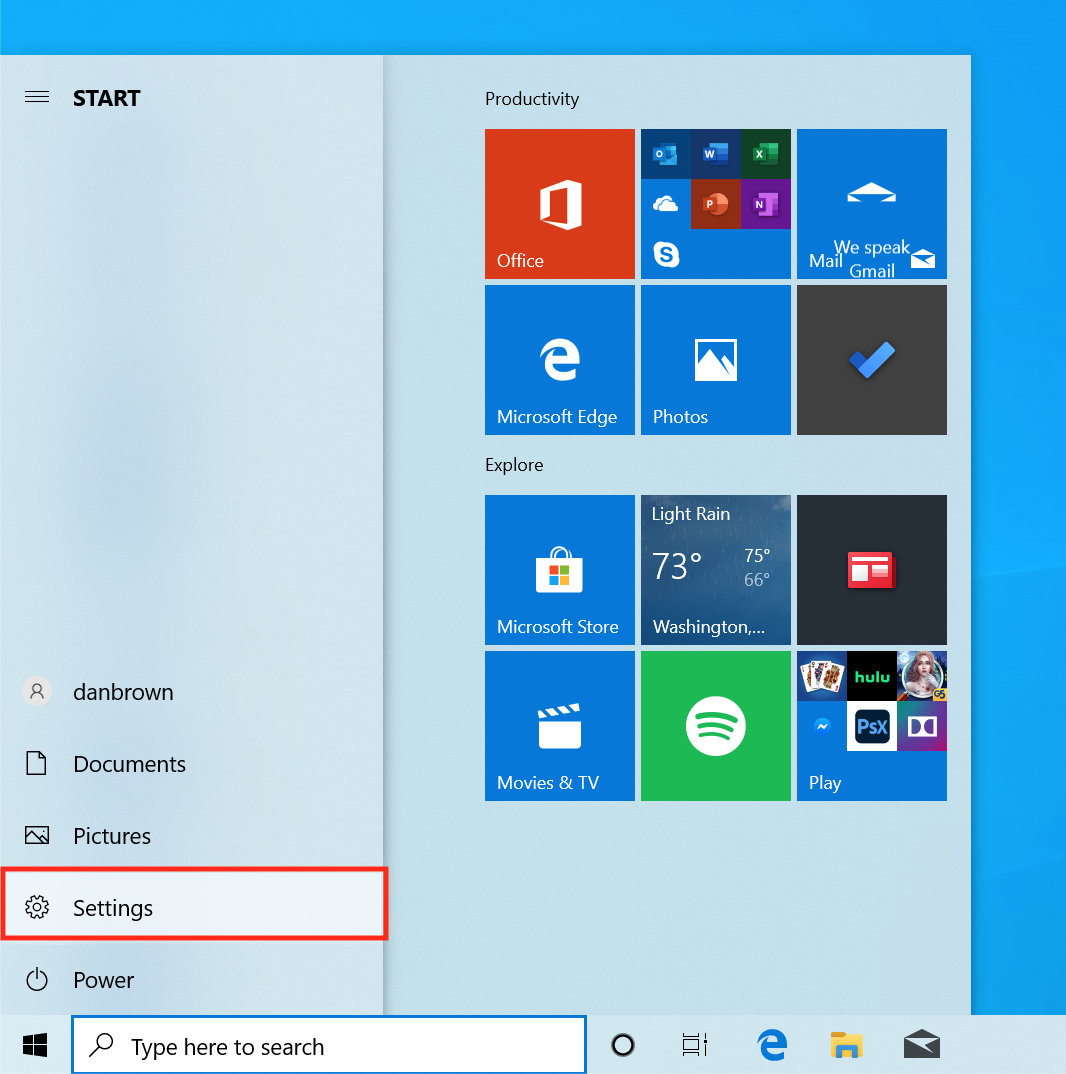Open the Mail tile

pos(871,204)
